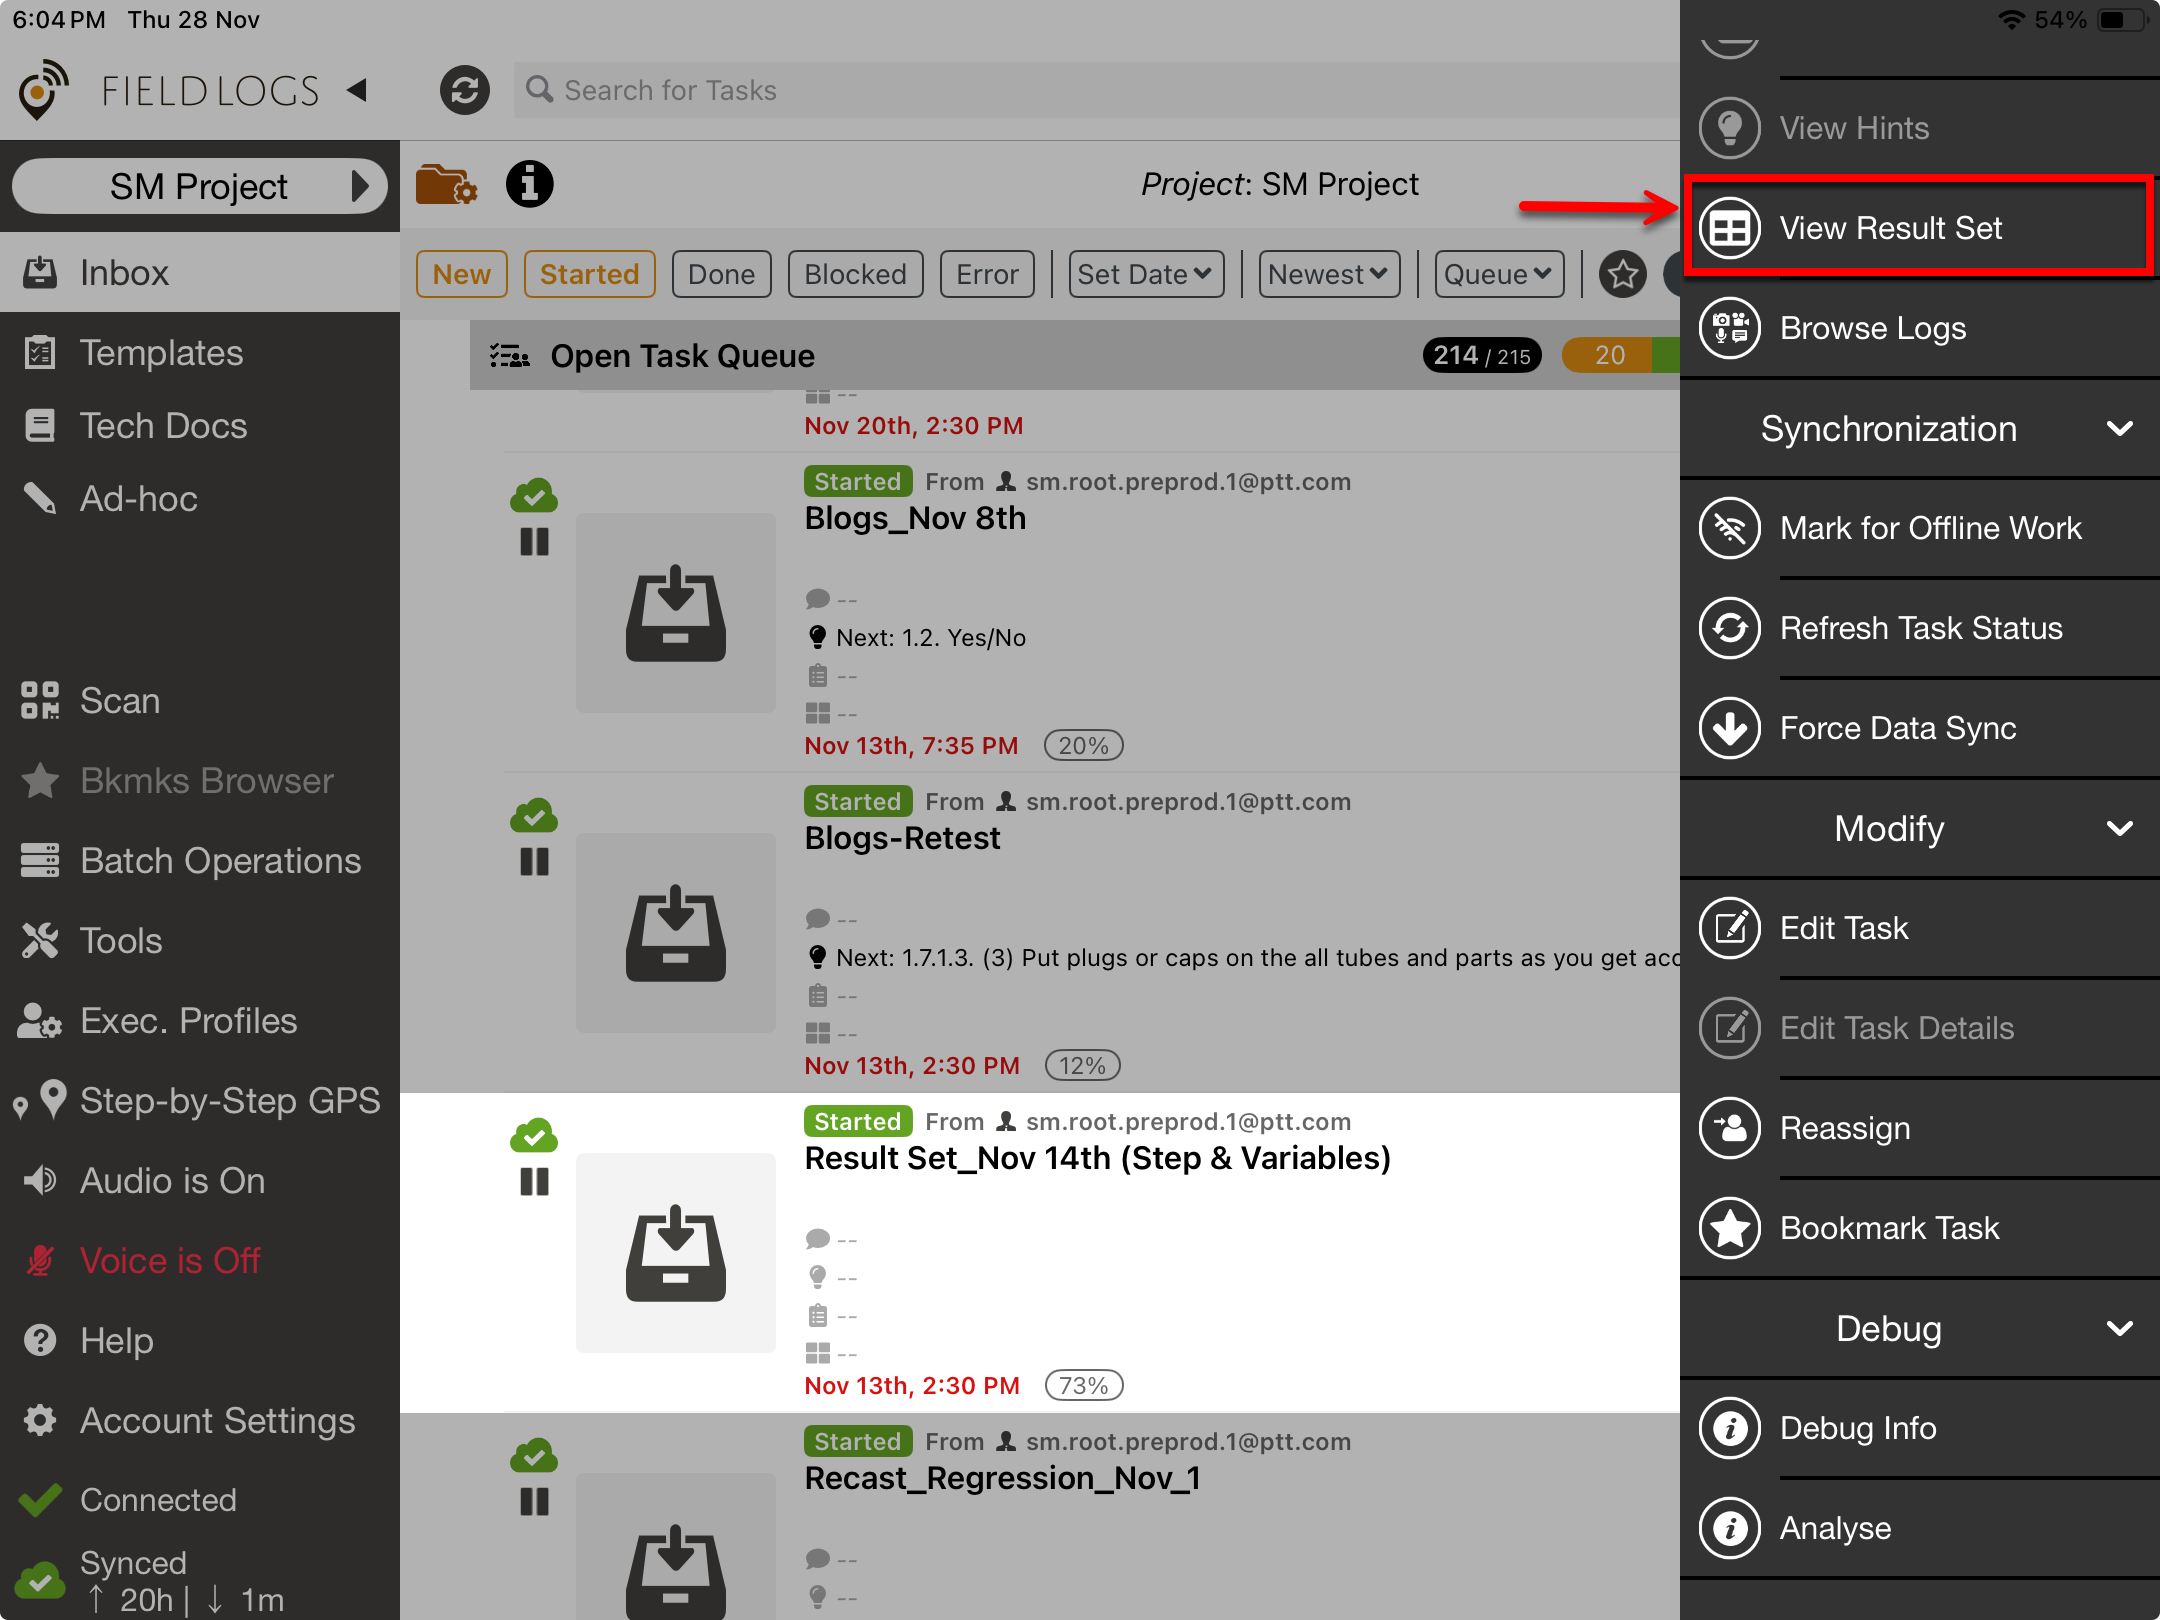Open the Newest sort dropdown
The height and width of the screenshot is (1620, 2160).
[x=1328, y=274]
